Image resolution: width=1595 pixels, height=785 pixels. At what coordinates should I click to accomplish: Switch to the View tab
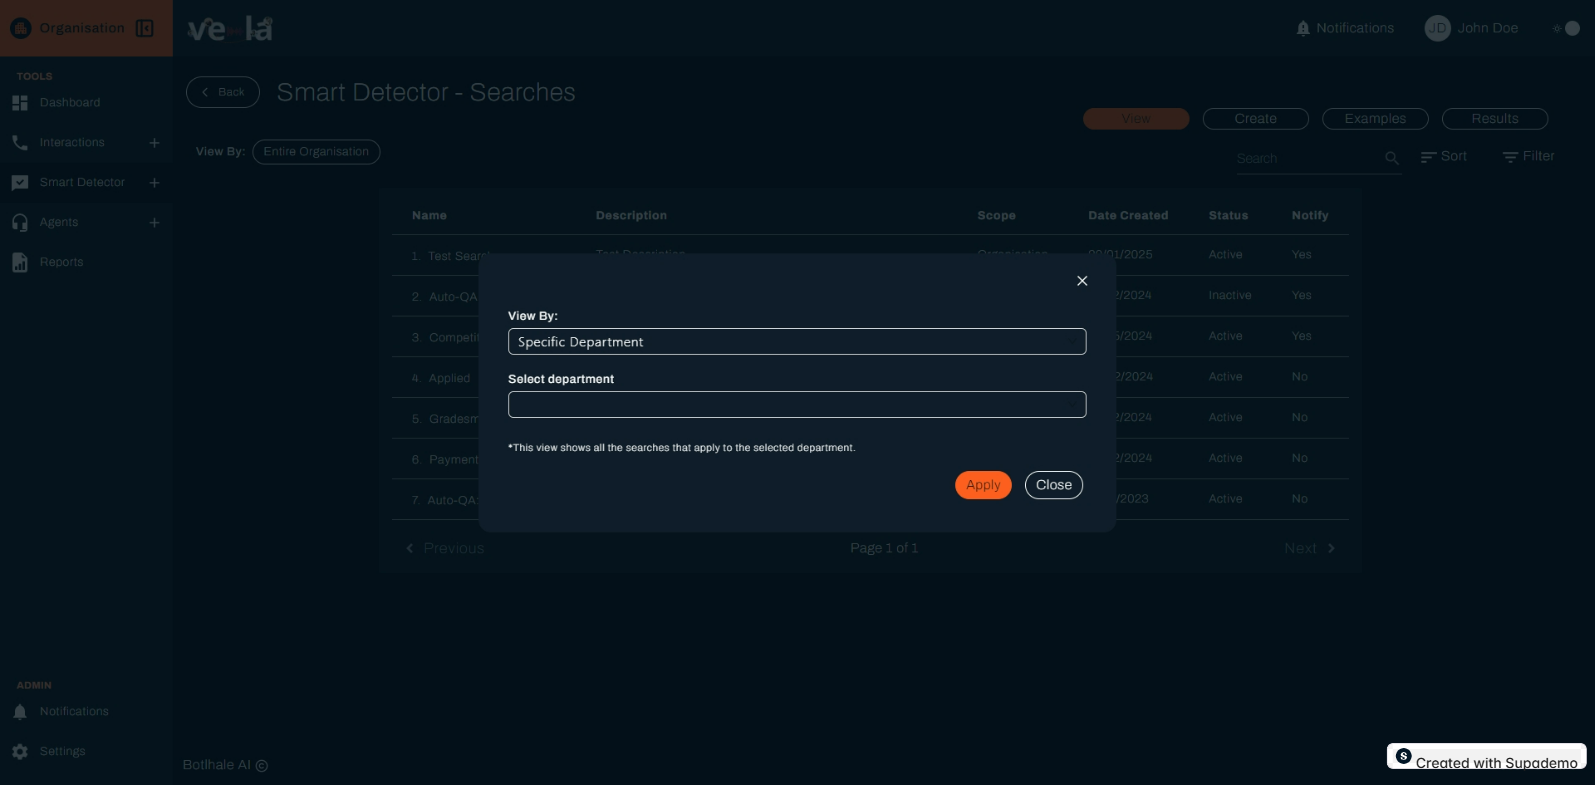[x=1136, y=119]
